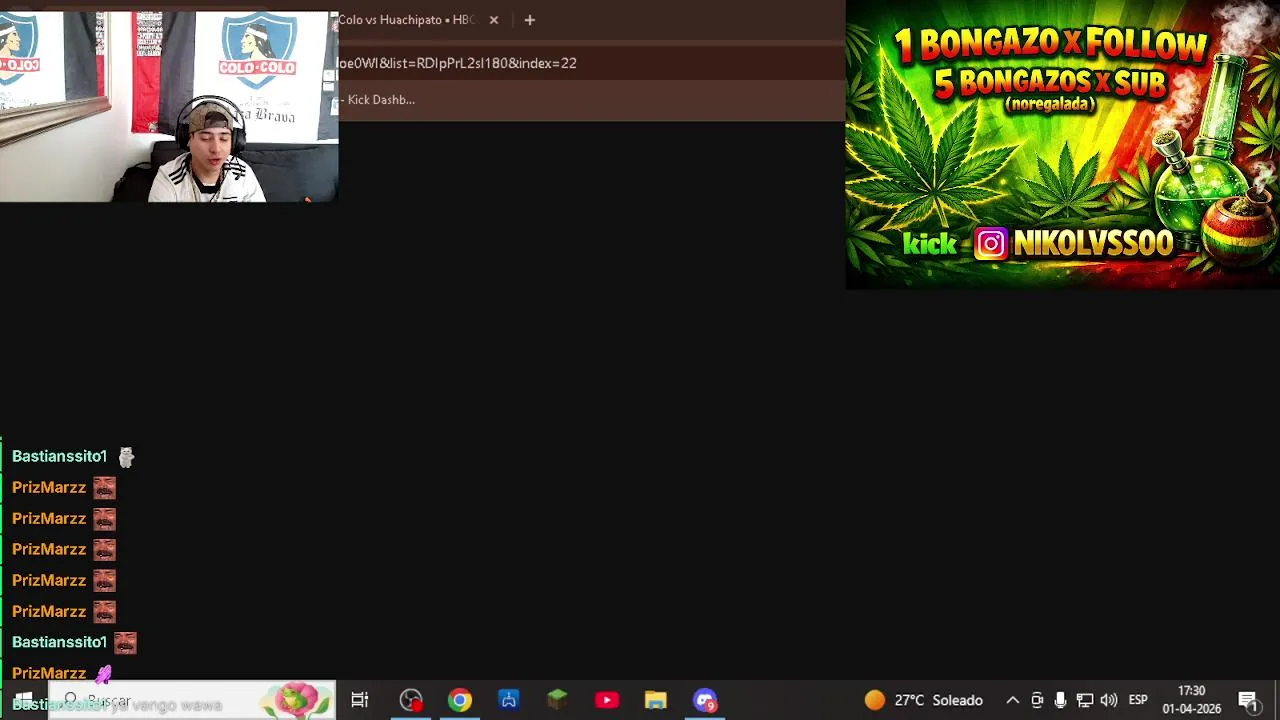Viewport: 1280px width, 720px height.
Task: Open the clock showing 17:30
Action: (1192, 700)
